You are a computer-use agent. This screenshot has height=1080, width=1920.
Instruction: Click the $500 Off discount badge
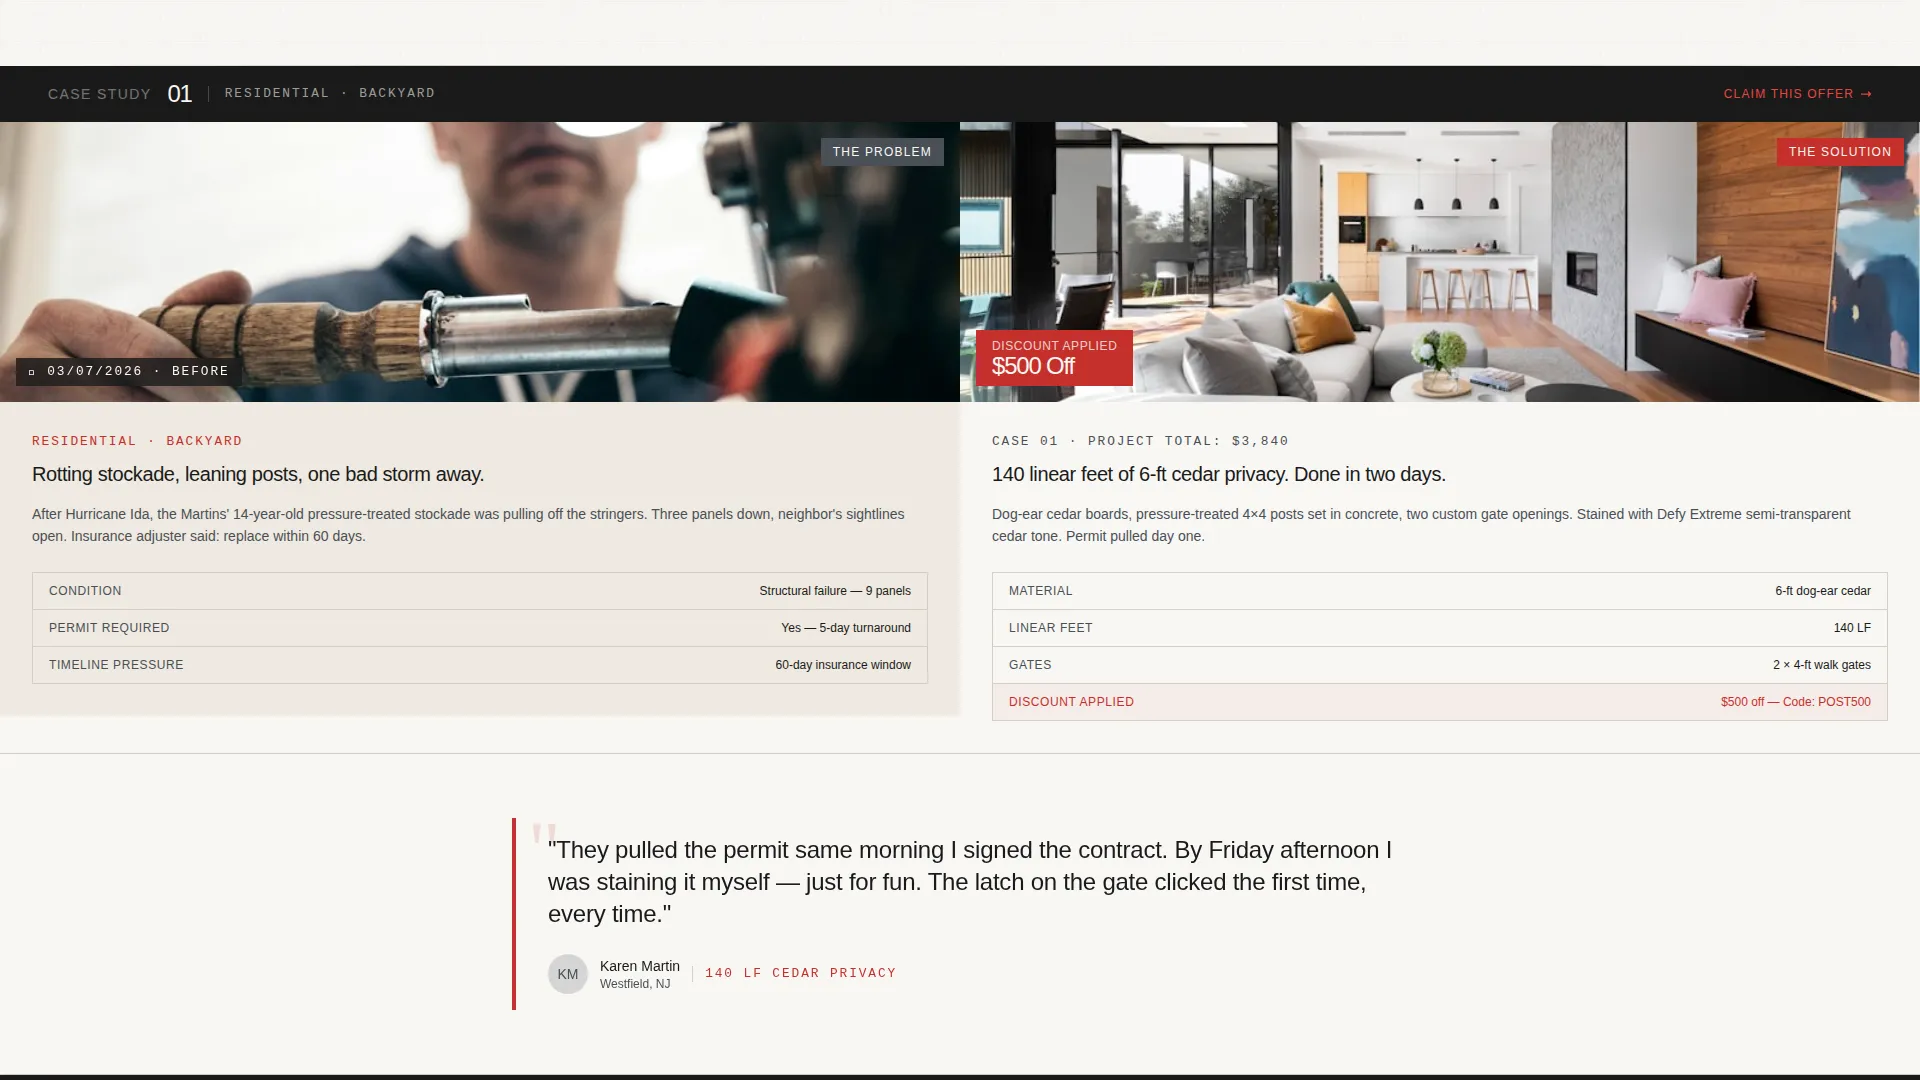(x=1054, y=358)
